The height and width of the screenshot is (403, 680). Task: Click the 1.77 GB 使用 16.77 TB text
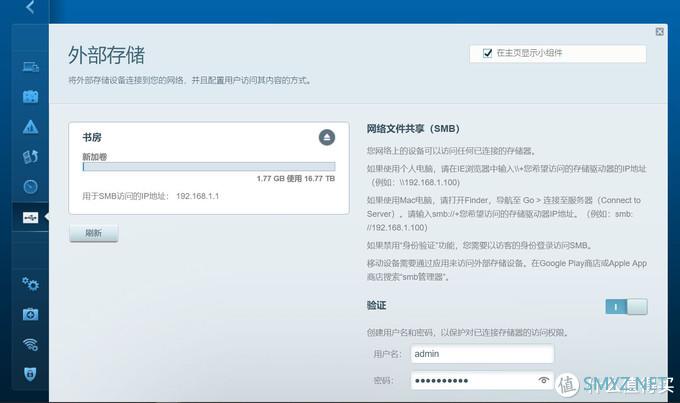(x=296, y=178)
